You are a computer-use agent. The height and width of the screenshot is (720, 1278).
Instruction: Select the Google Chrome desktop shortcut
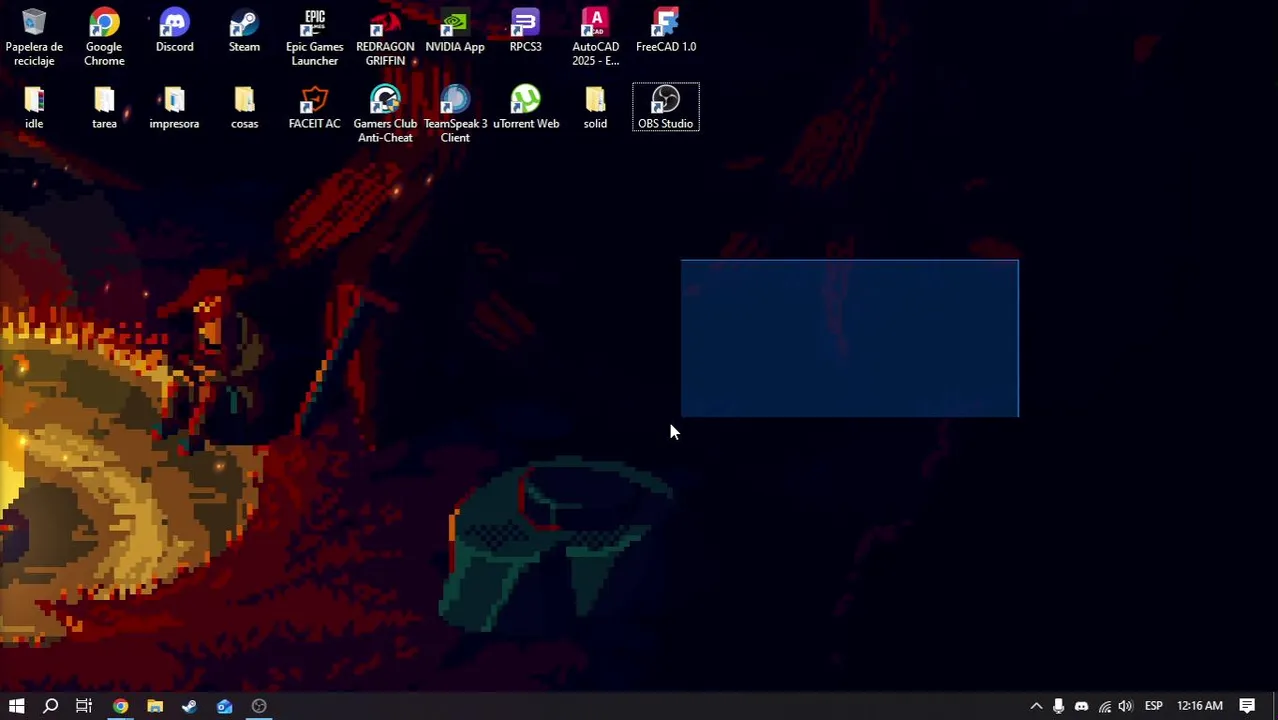(104, 38)
